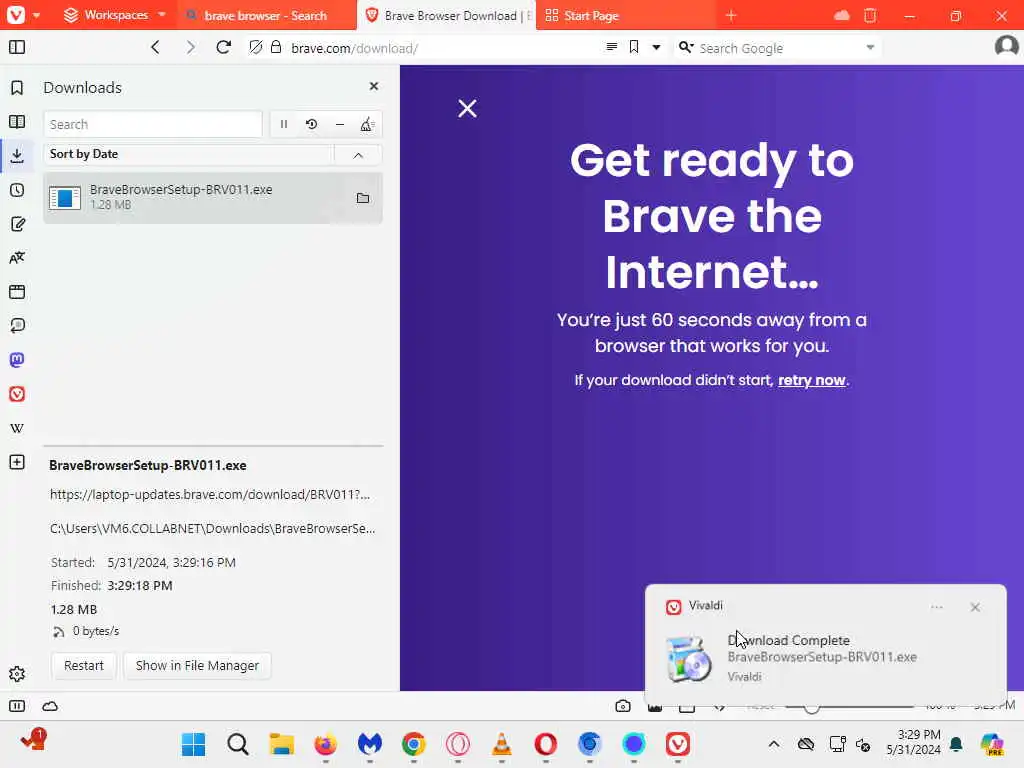This screenshot has width=1024, height=768.
Task: Click the retry now link
Action: pos(812,380)
